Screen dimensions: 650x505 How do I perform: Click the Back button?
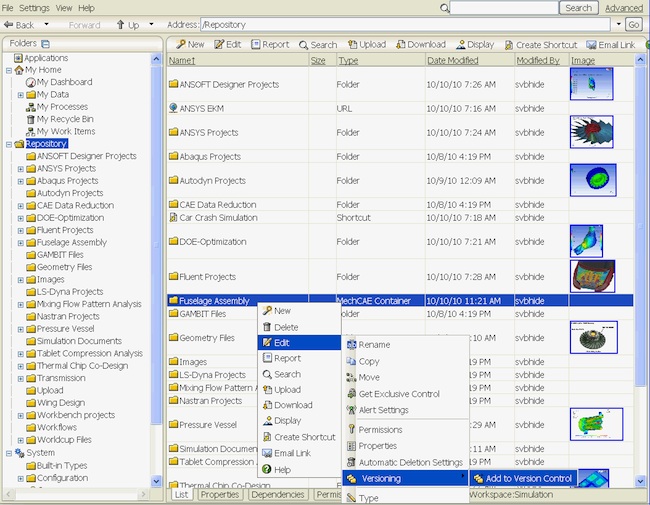(19, 25)
